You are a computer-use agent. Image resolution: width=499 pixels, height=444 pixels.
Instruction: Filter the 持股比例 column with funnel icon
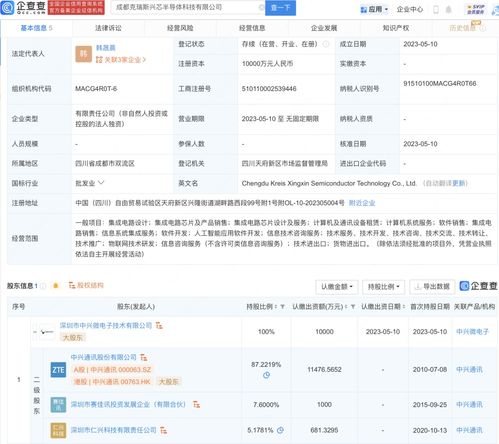(282, 307)
